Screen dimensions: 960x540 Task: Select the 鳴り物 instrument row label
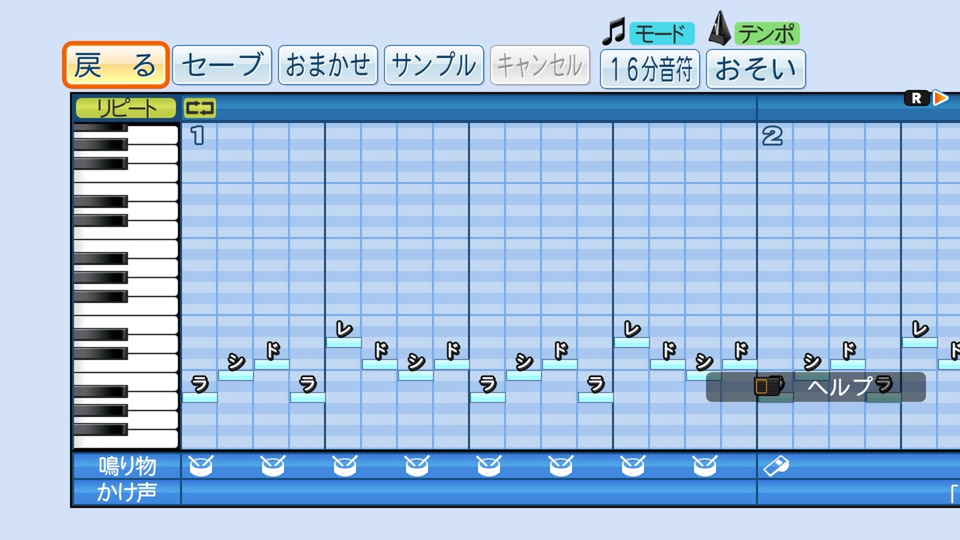coord(127,467)
